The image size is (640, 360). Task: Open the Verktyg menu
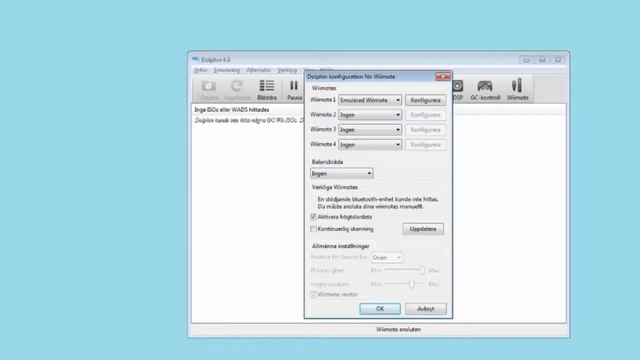click(287, 70)
